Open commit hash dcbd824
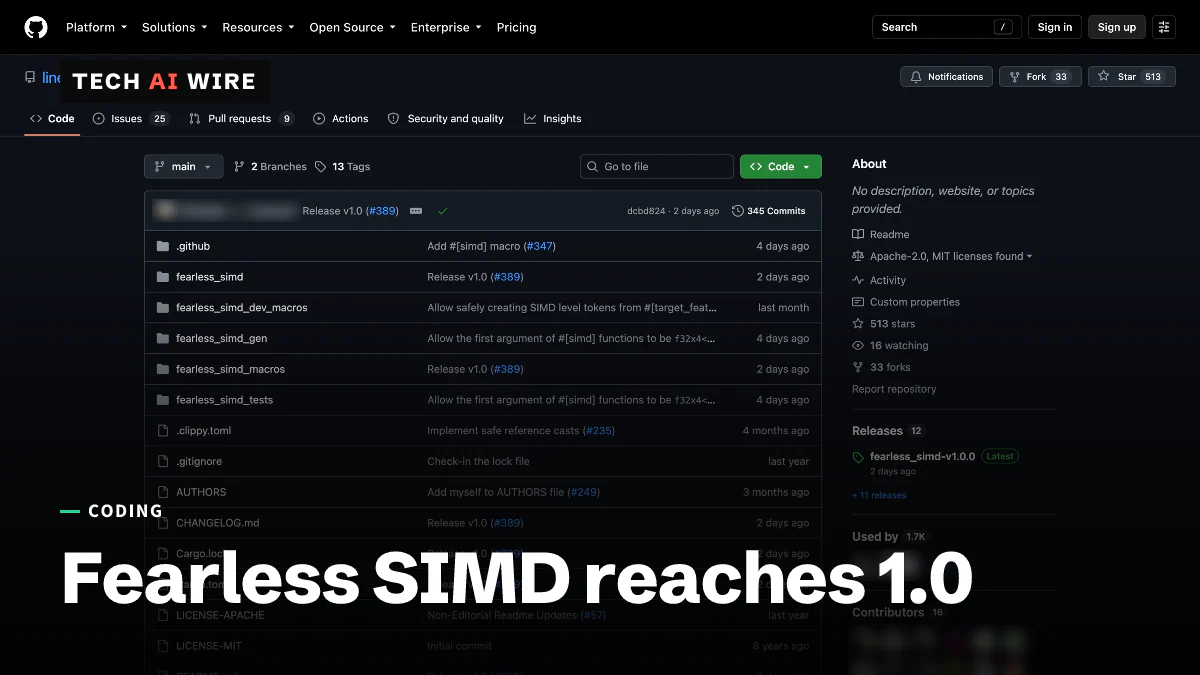 645,211
